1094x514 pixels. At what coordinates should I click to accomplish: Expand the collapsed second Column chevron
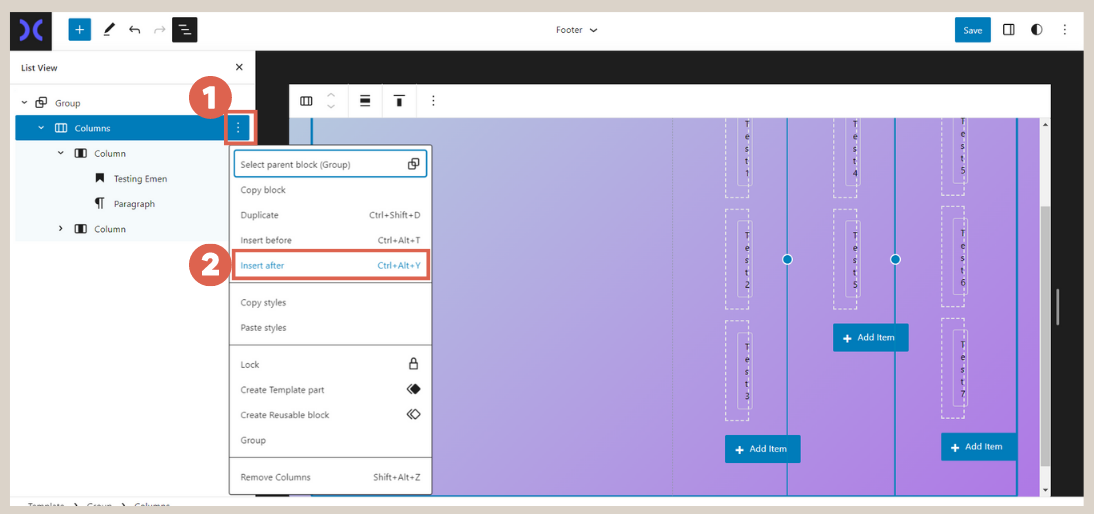point(61,229)
